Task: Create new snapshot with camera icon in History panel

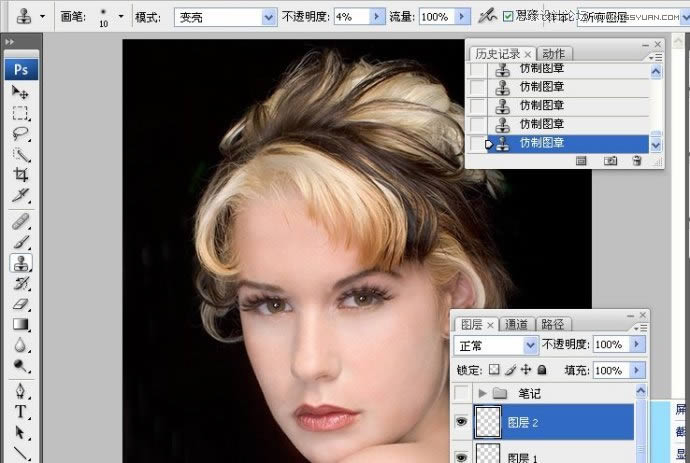Action: (609, 161)
